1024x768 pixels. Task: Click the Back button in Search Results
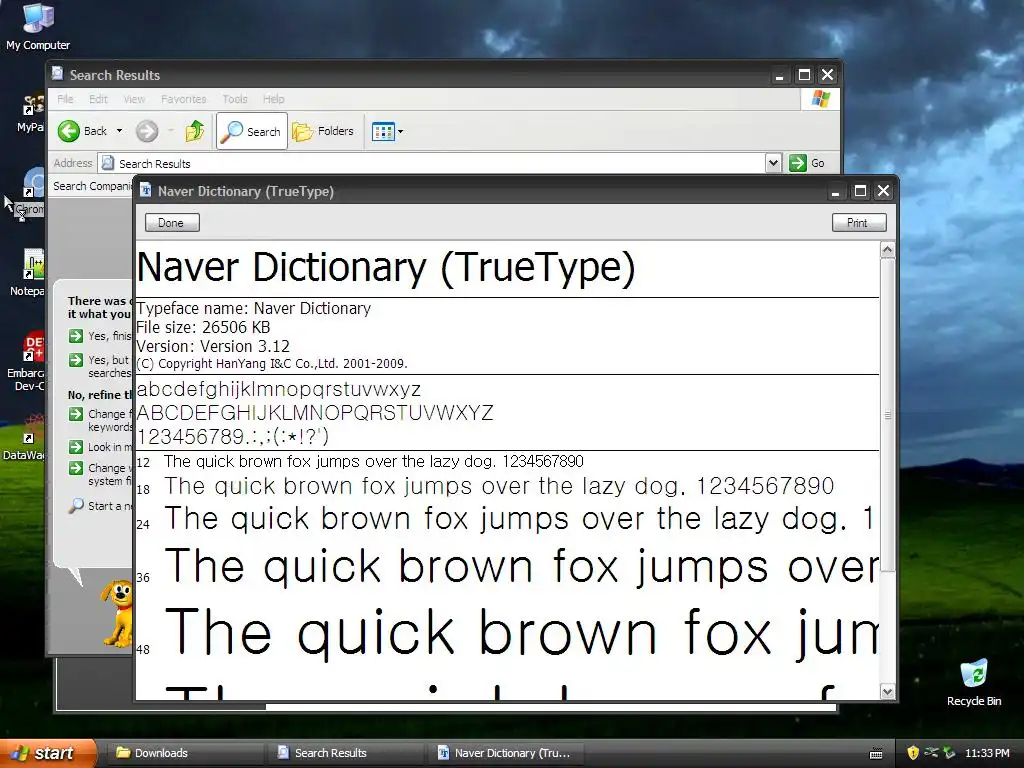click(83, 131)
